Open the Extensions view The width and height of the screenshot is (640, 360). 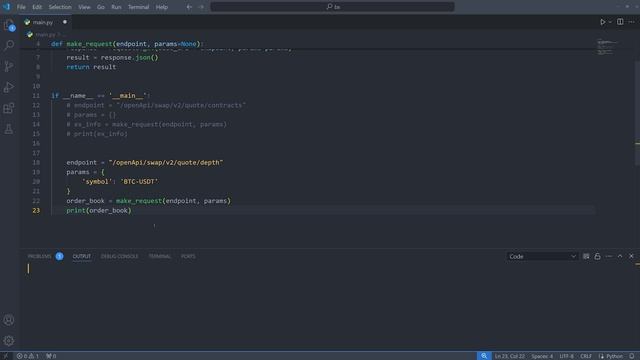coord(9,108)
